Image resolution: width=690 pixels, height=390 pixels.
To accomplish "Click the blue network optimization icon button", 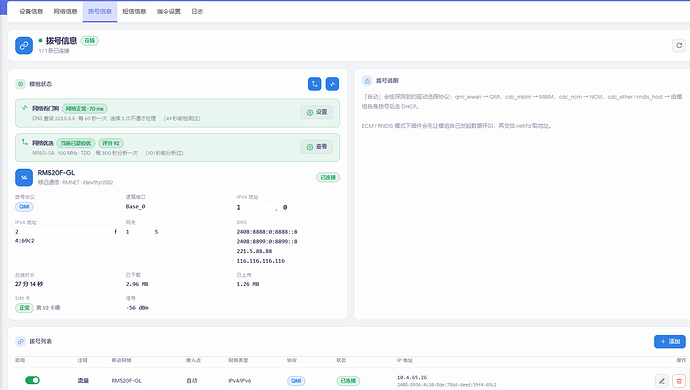I will [315, 84].
